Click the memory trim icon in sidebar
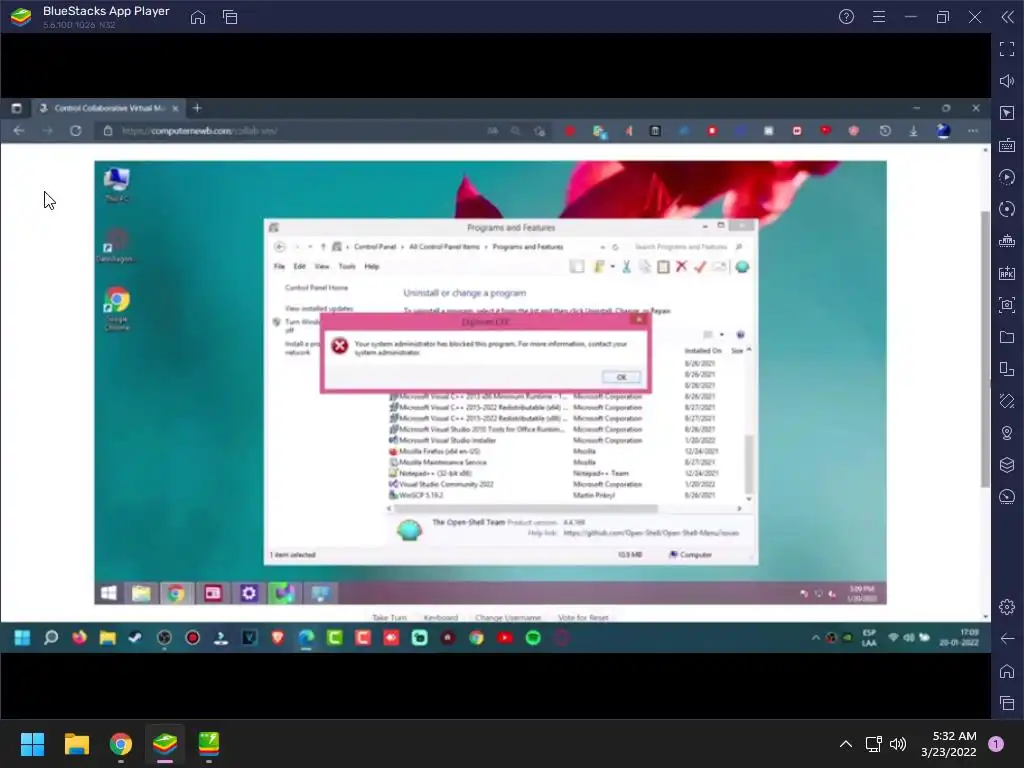This screenshot has height=768, width=1024. tap(1006, 241)
